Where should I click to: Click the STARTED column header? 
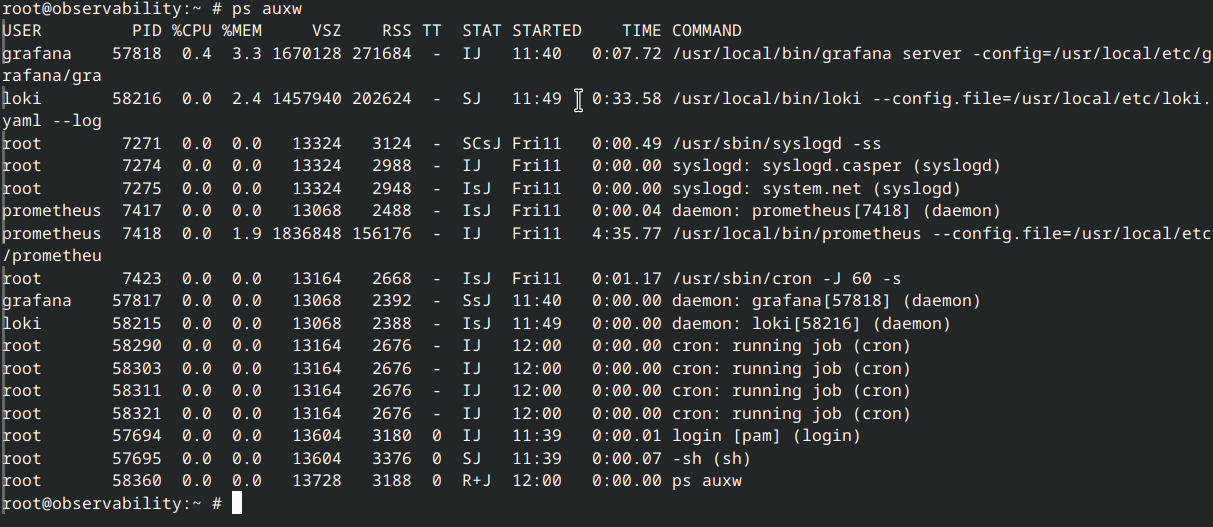click(546, 31)
